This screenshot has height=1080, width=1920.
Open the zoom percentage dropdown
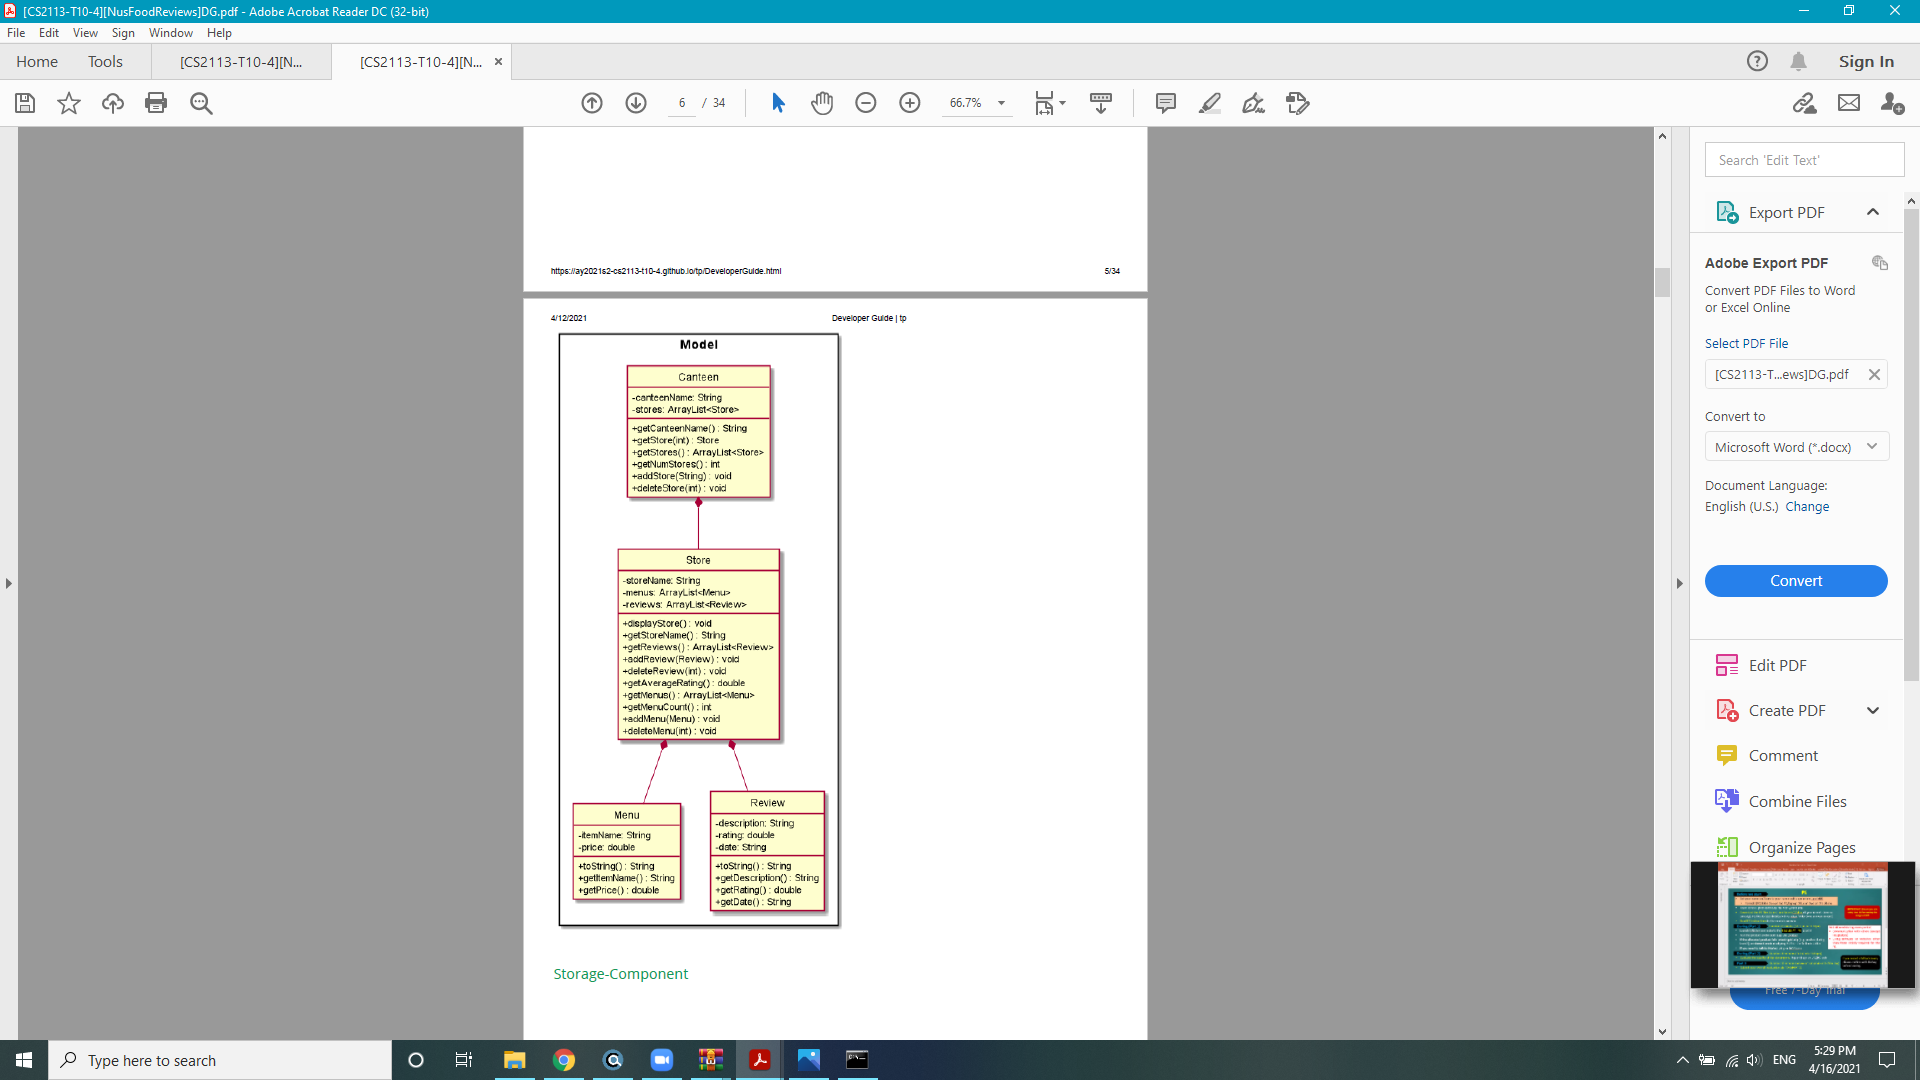click(1001, 103)
